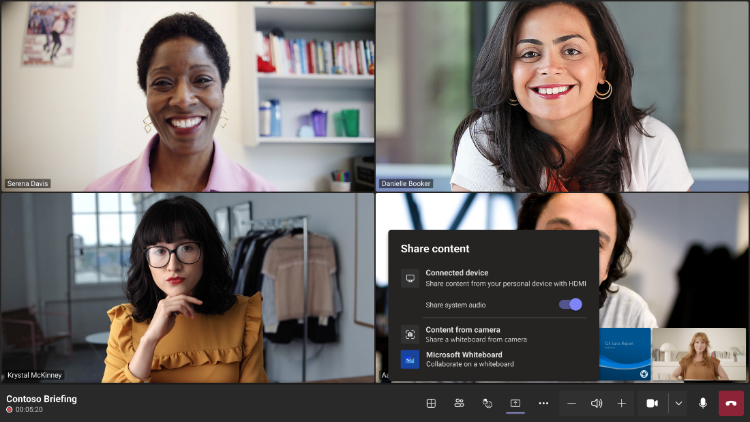Click "Share system audio" label text

pos(455,305)
